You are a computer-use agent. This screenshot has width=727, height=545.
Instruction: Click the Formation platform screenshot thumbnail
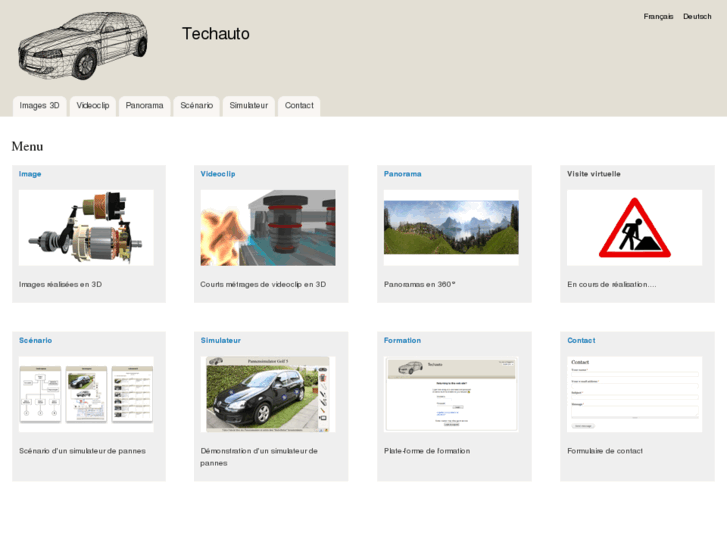pos(451,394)
